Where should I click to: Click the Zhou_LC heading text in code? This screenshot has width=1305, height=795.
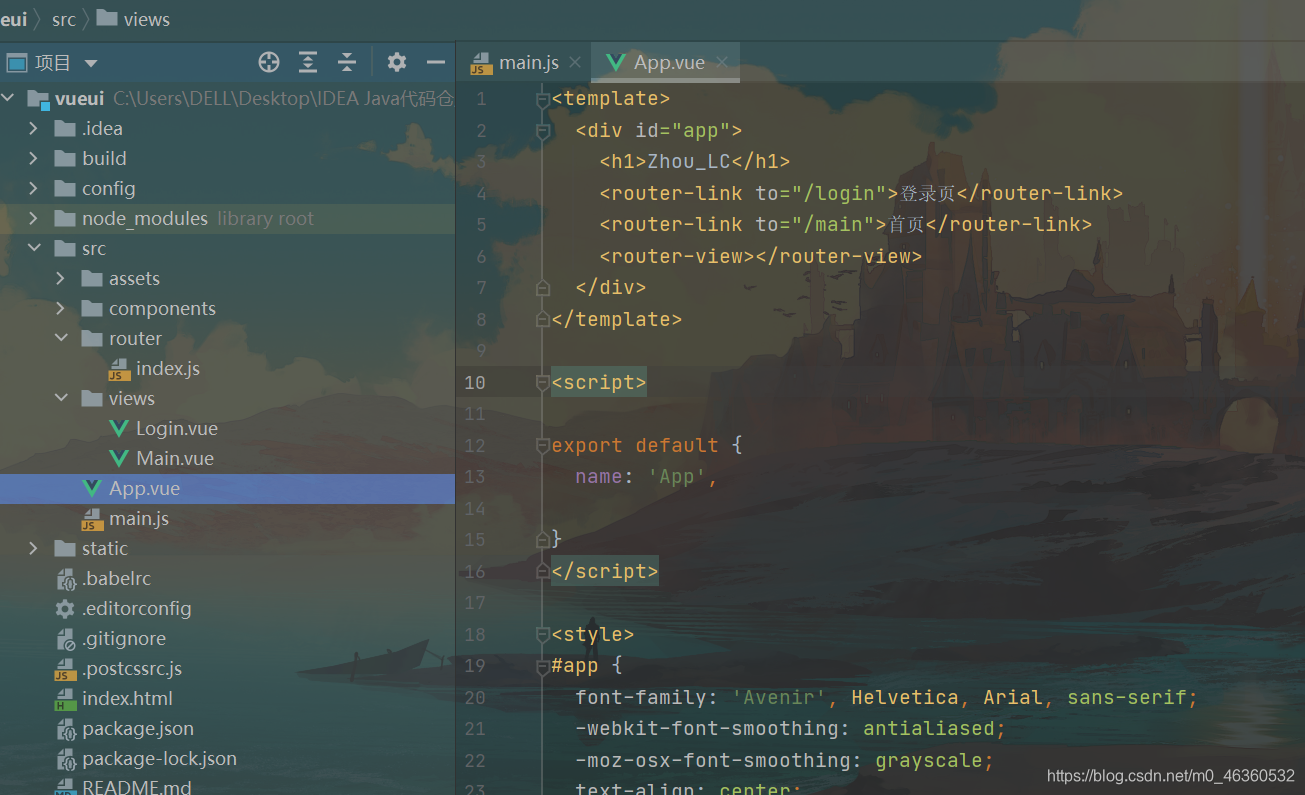[689, 162]
